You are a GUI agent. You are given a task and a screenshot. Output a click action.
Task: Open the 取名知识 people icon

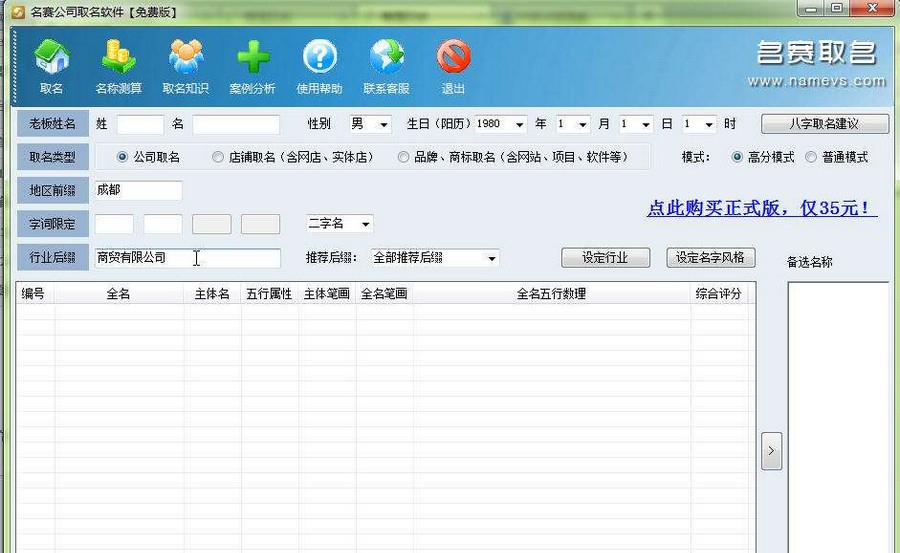click(x=186, y=58)
